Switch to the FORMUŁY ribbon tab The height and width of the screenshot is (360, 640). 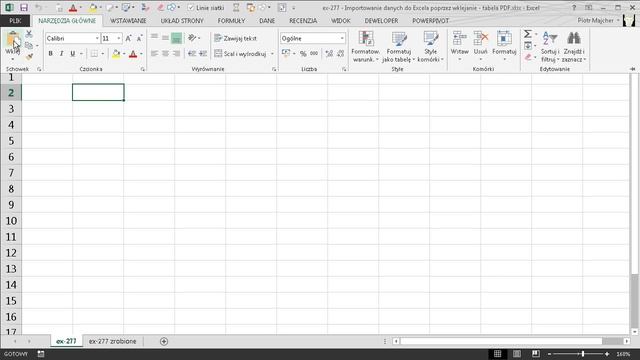(x=231, y=20)
